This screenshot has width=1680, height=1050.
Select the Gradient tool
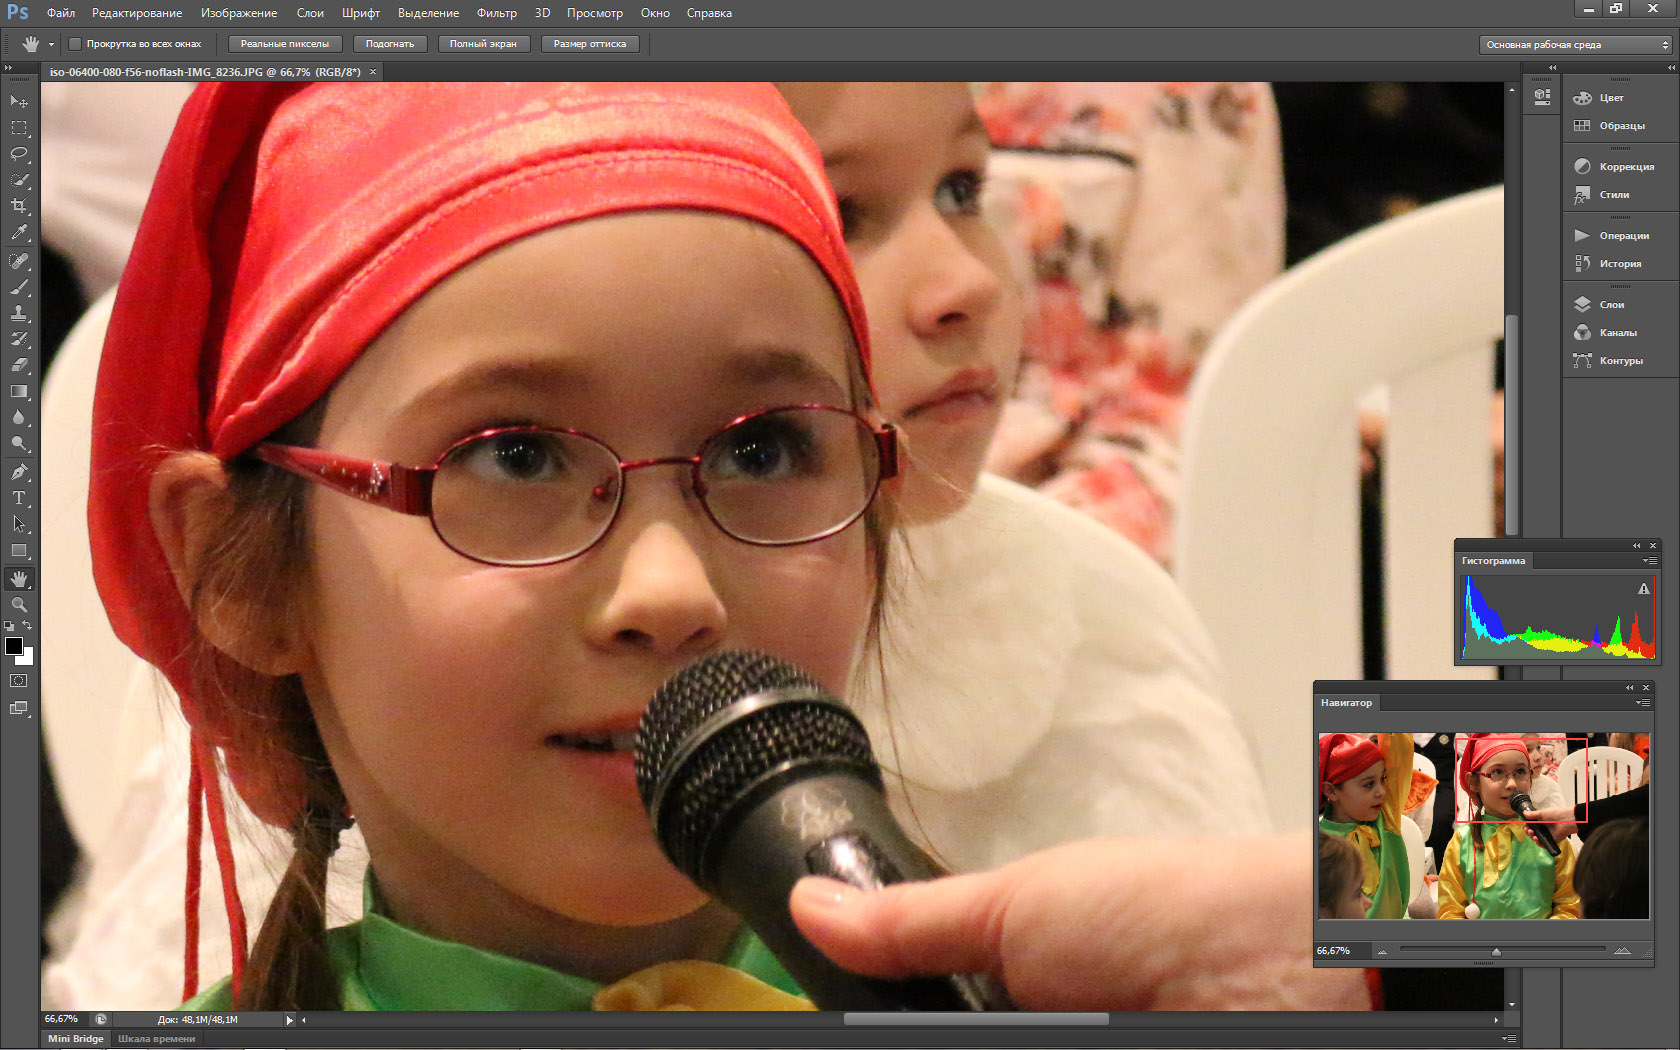pos(19,391)
